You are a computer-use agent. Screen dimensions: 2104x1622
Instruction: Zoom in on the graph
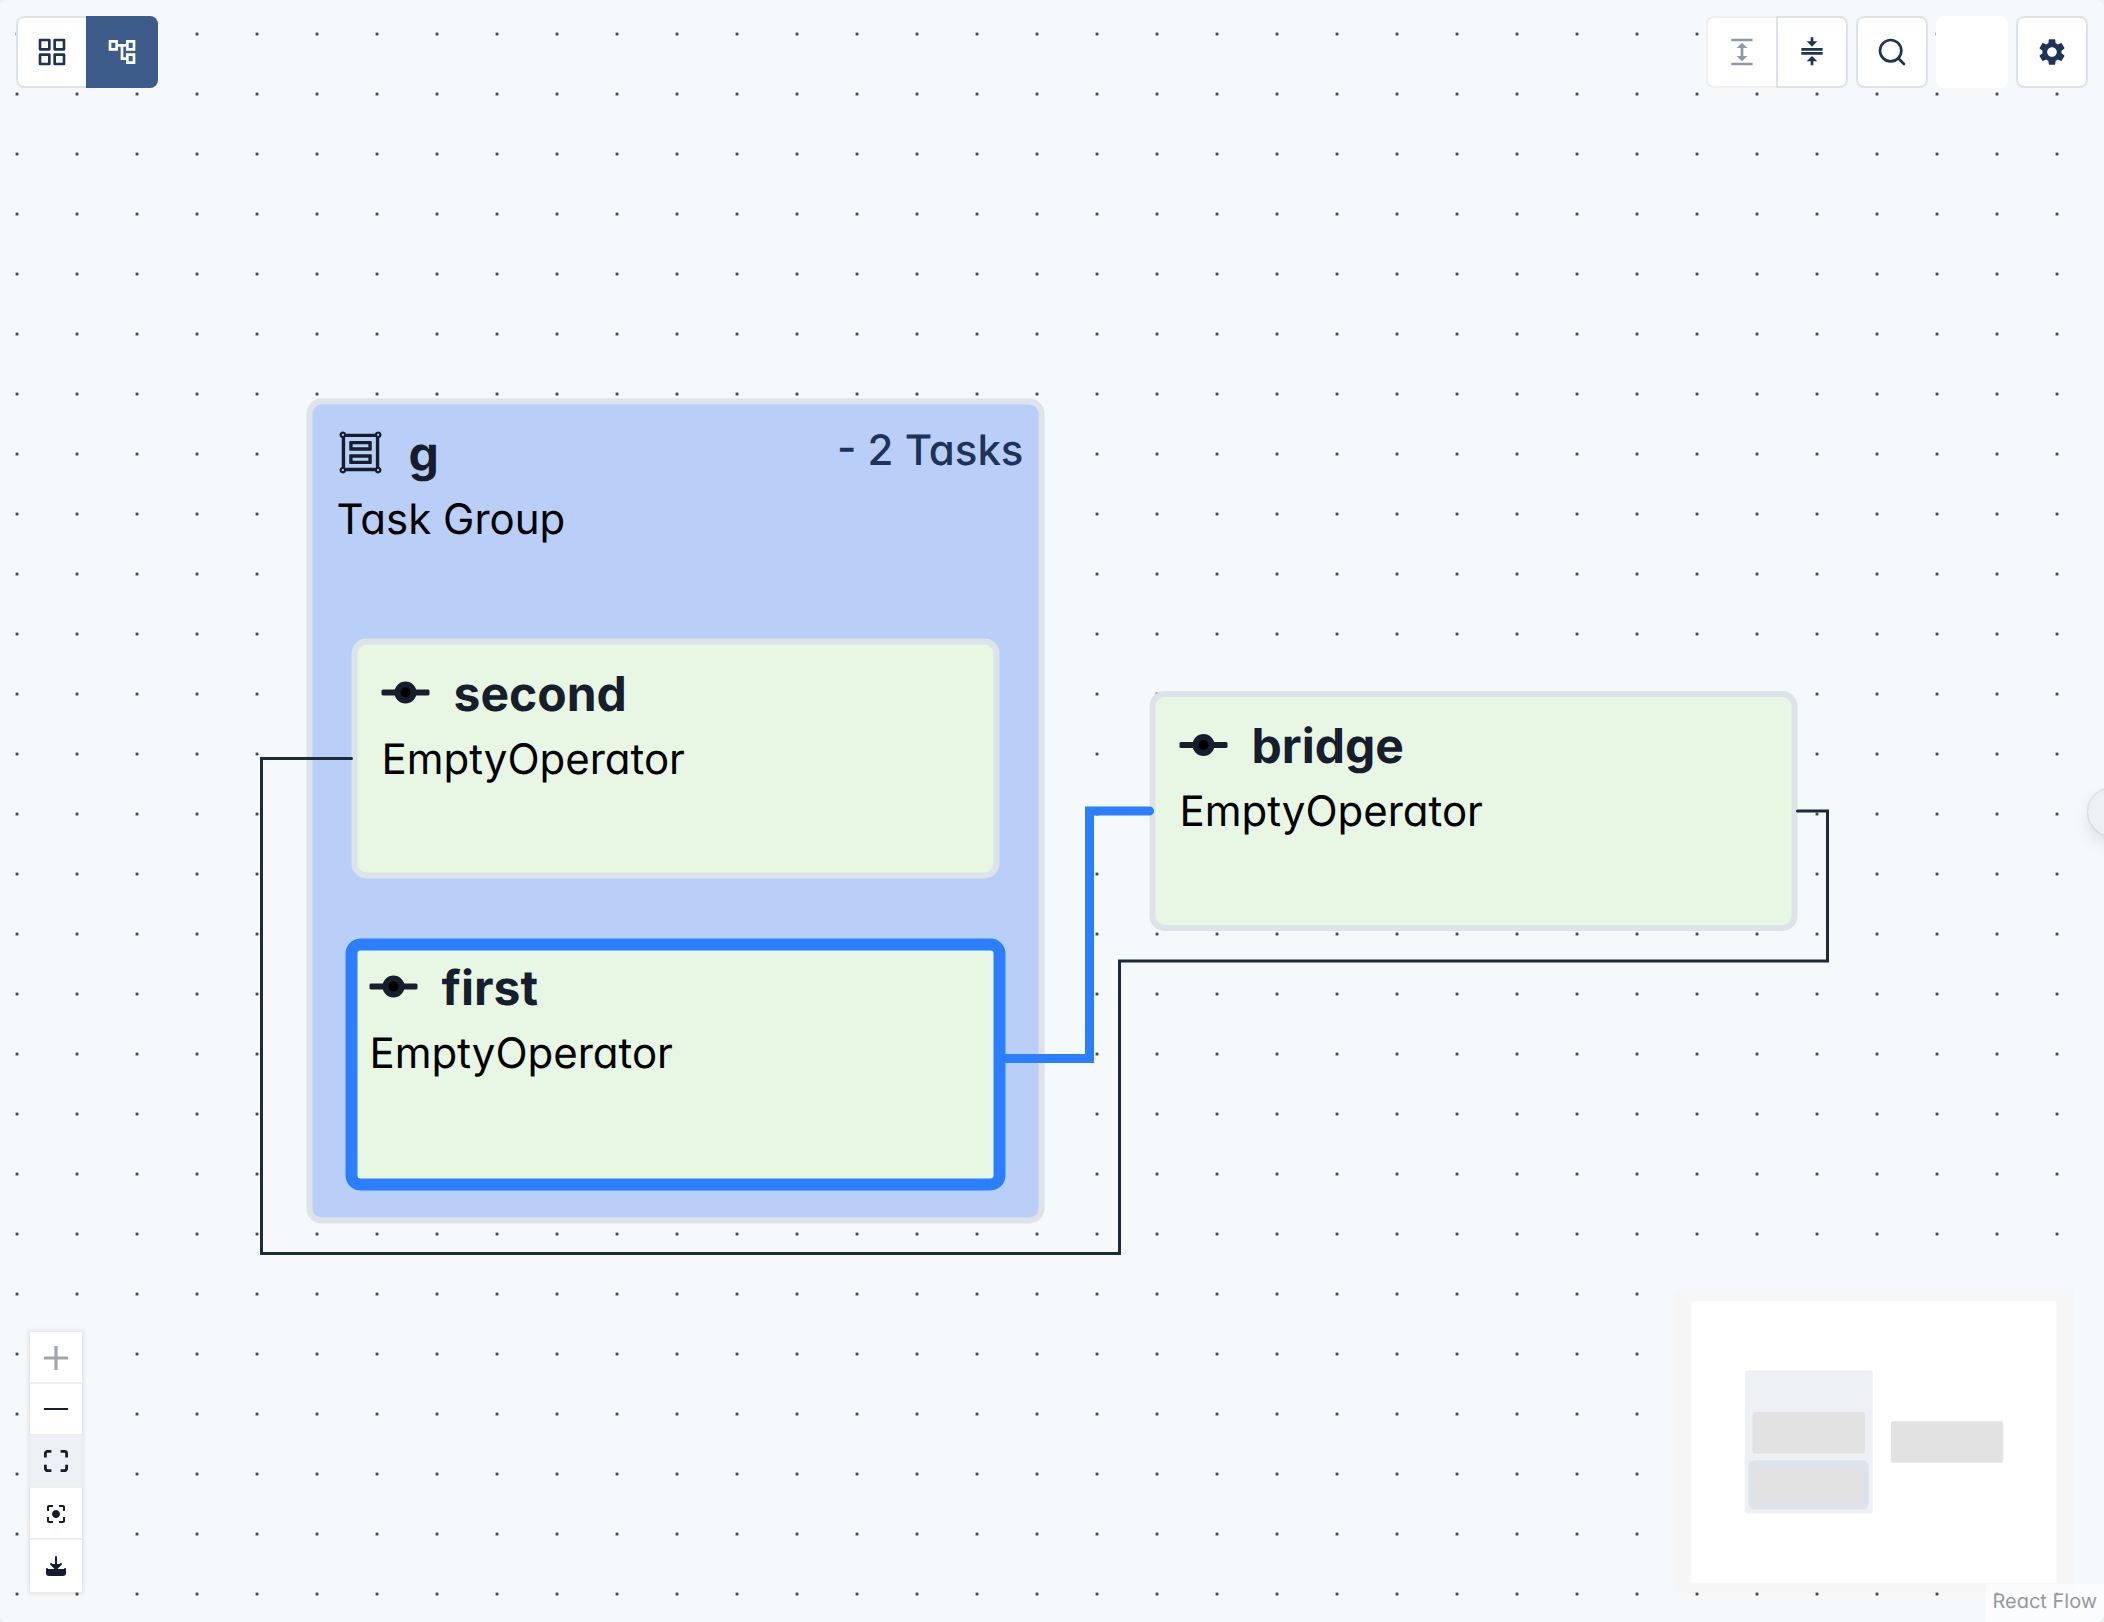click(x=56, y=1358)
